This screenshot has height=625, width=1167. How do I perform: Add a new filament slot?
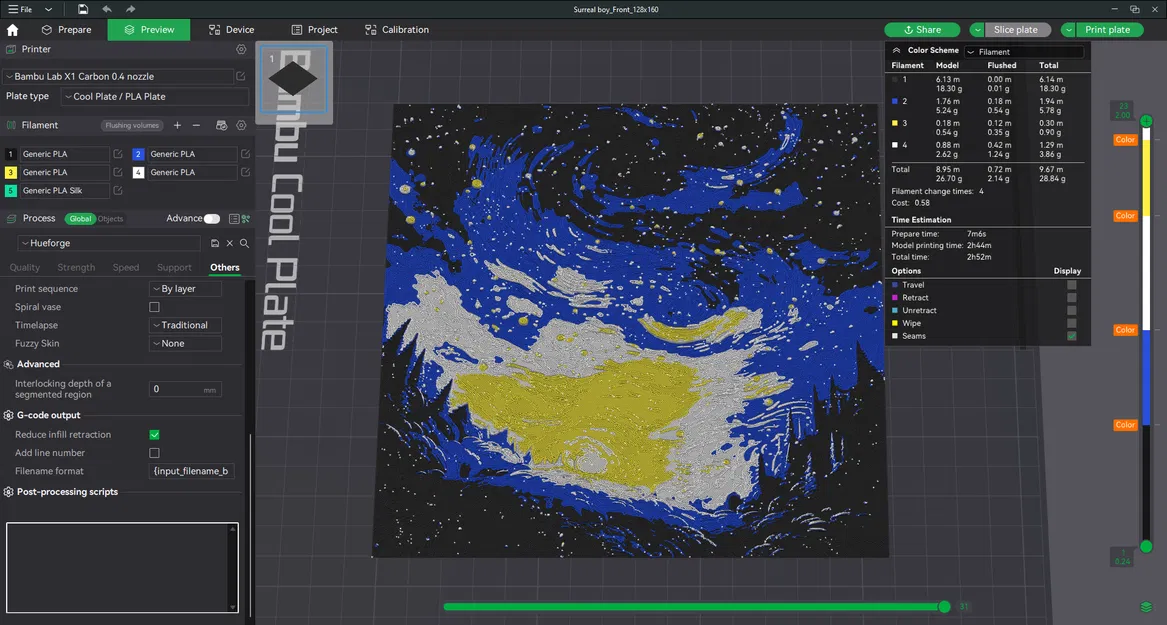tap(176, 125)
